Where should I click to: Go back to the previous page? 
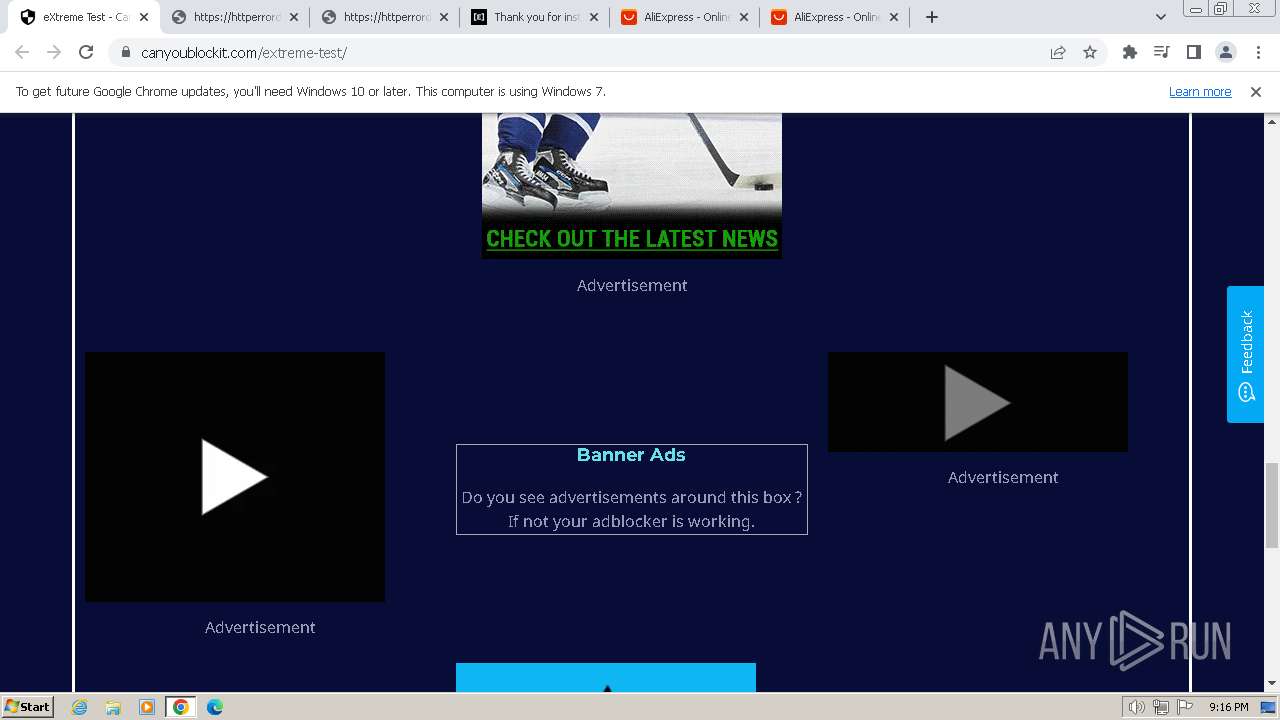[x=22, y=52]
